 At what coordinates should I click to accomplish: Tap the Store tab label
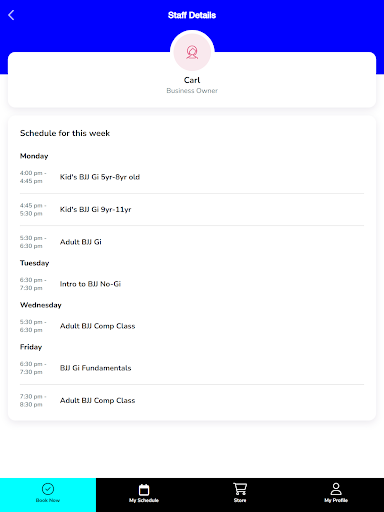click(x=240, y=500)
